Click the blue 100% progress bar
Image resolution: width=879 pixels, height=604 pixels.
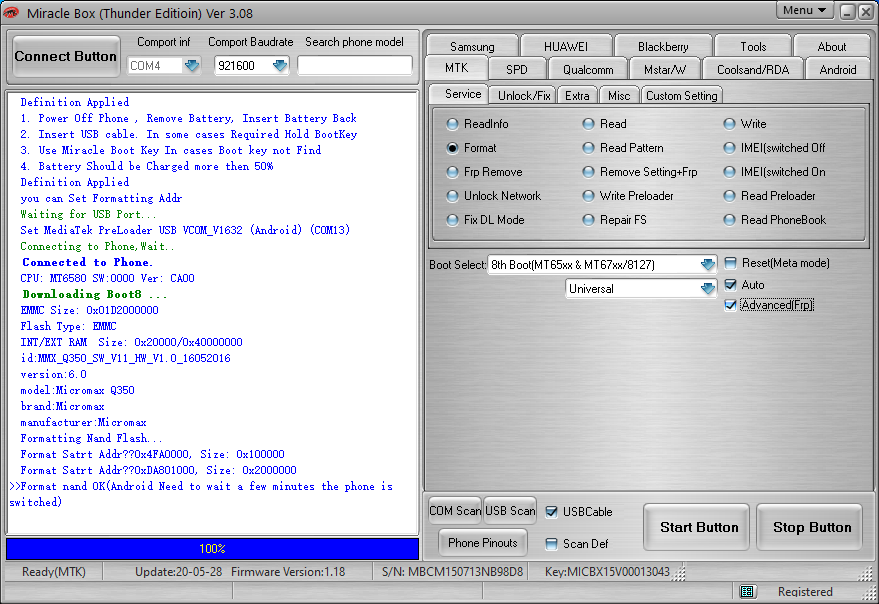coord(212,549)
